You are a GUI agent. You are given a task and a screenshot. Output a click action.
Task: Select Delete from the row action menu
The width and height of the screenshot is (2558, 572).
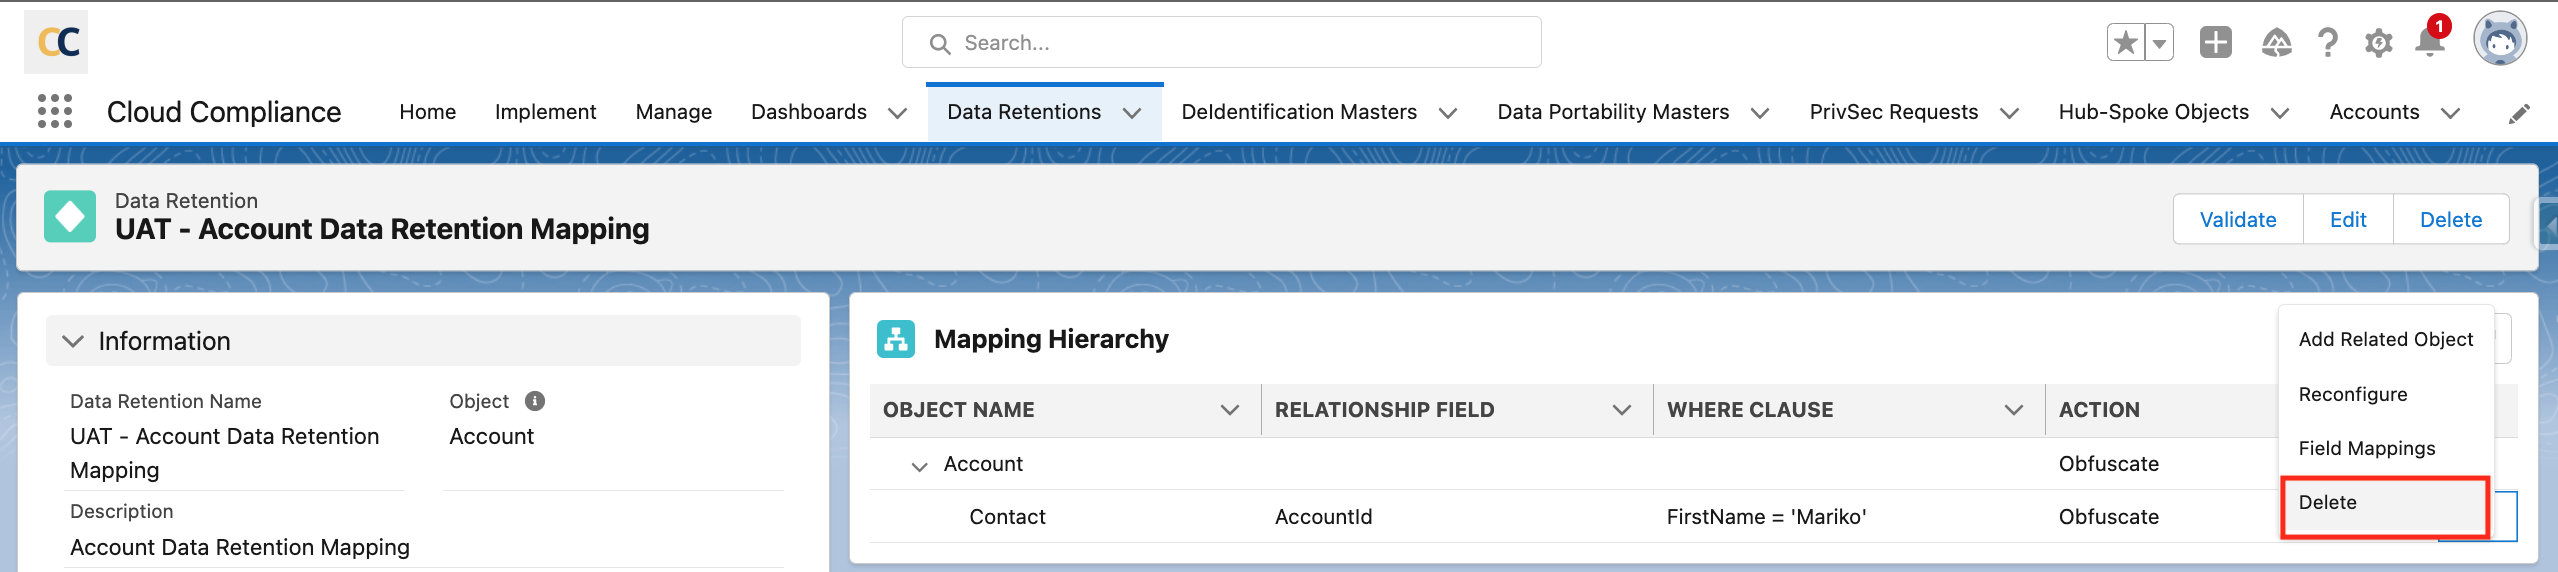click(2328, 503)
